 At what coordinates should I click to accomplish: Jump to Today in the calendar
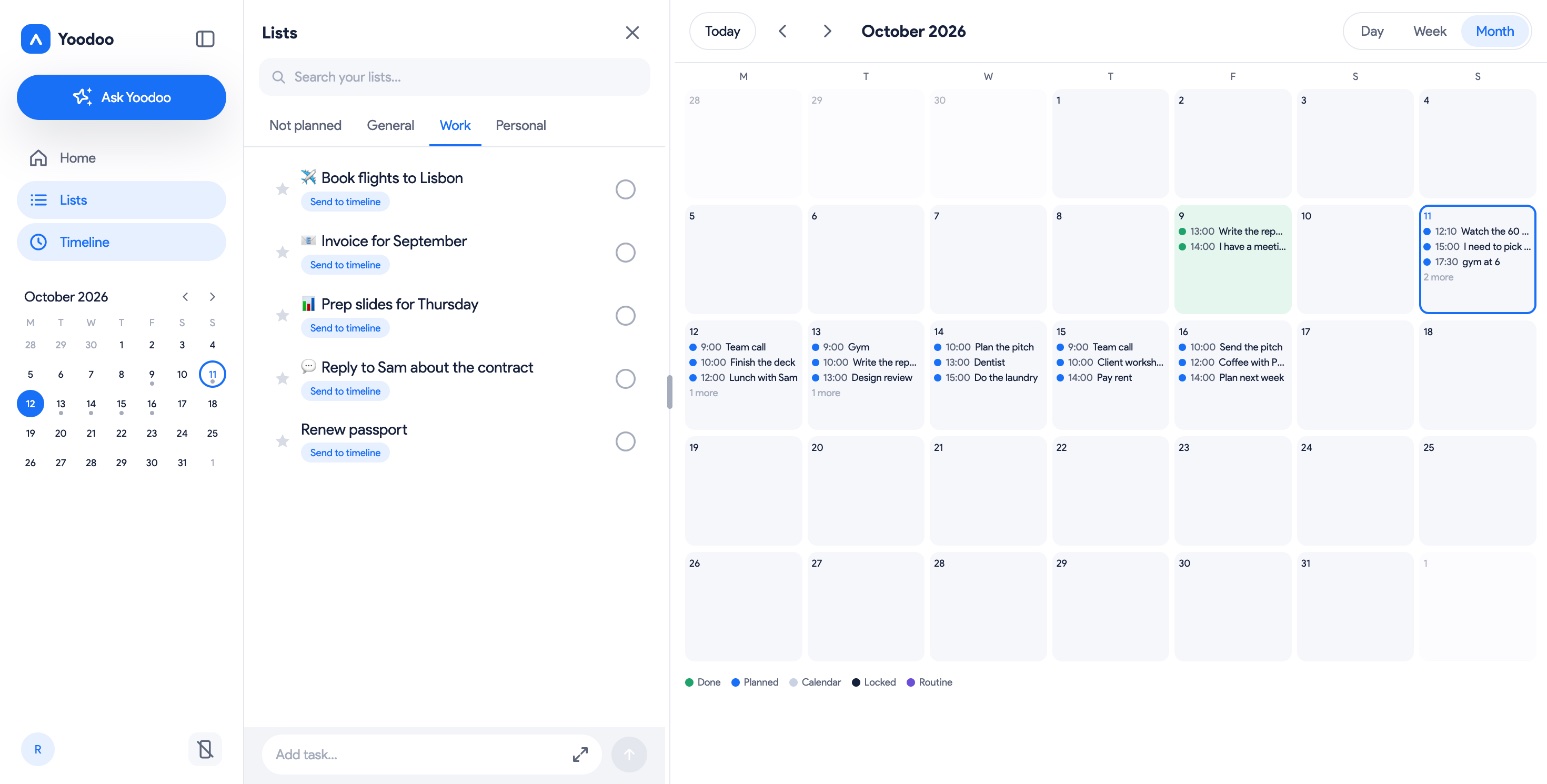coord(722,31)
